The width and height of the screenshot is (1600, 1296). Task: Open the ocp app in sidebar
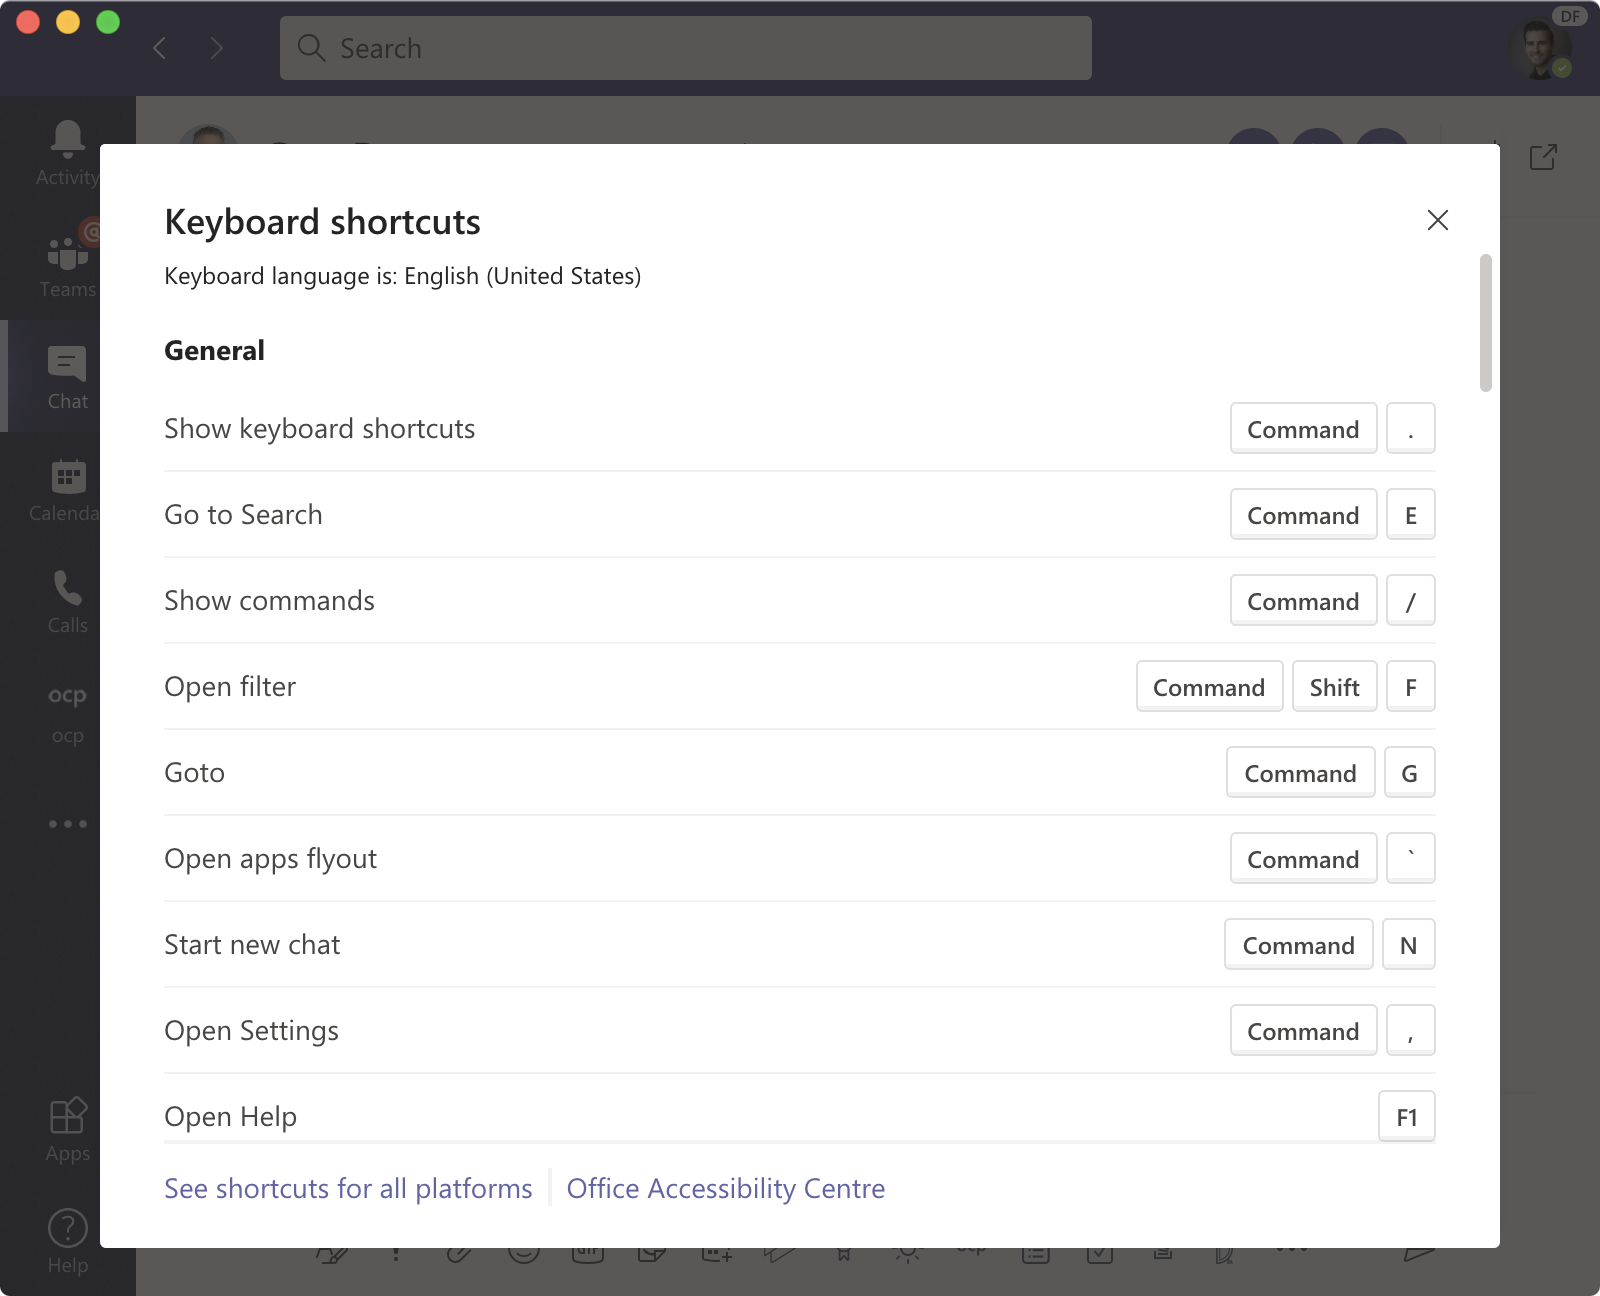tap(68, 712)
